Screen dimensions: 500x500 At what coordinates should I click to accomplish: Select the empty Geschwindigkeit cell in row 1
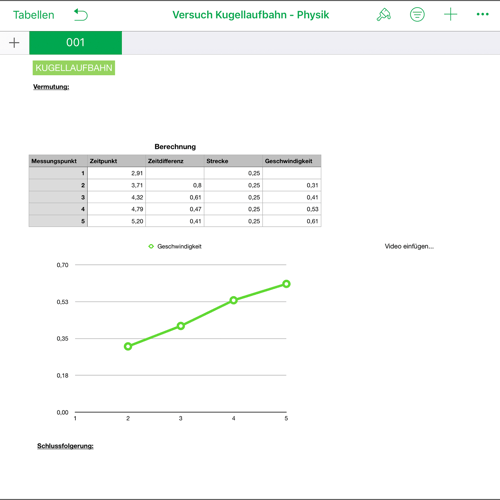click(292, 173)
